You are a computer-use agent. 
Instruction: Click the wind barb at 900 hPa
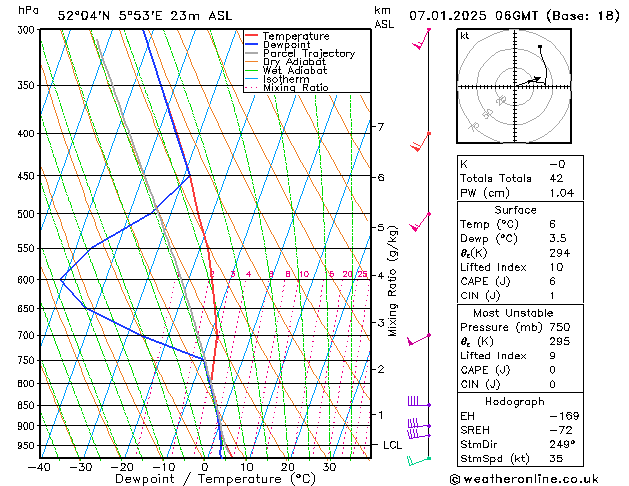419,423
